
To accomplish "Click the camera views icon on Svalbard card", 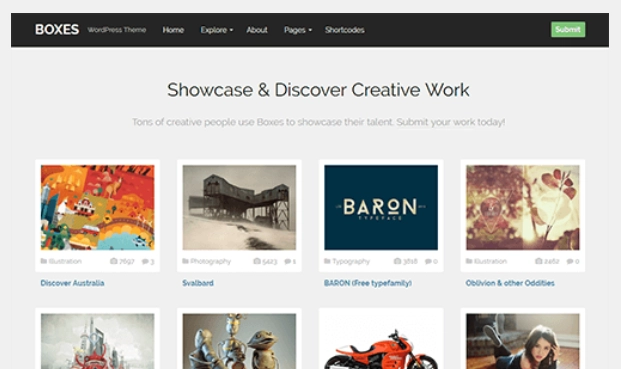I will 257,261.
